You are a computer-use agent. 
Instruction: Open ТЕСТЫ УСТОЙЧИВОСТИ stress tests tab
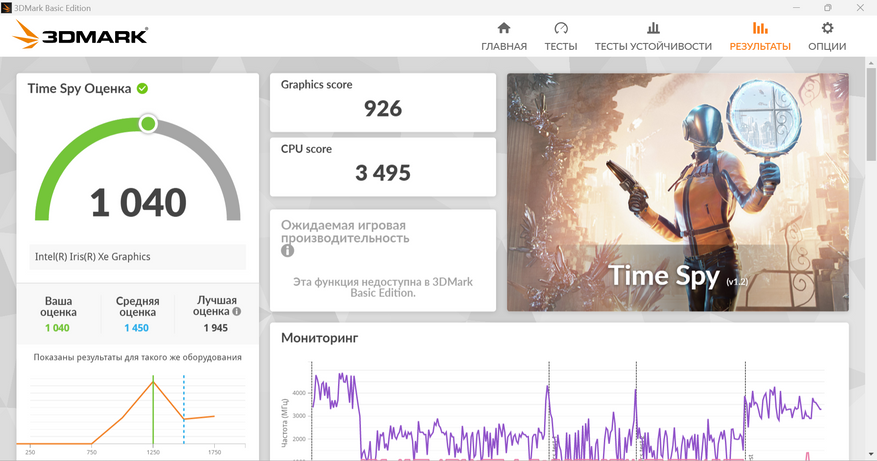653,37
